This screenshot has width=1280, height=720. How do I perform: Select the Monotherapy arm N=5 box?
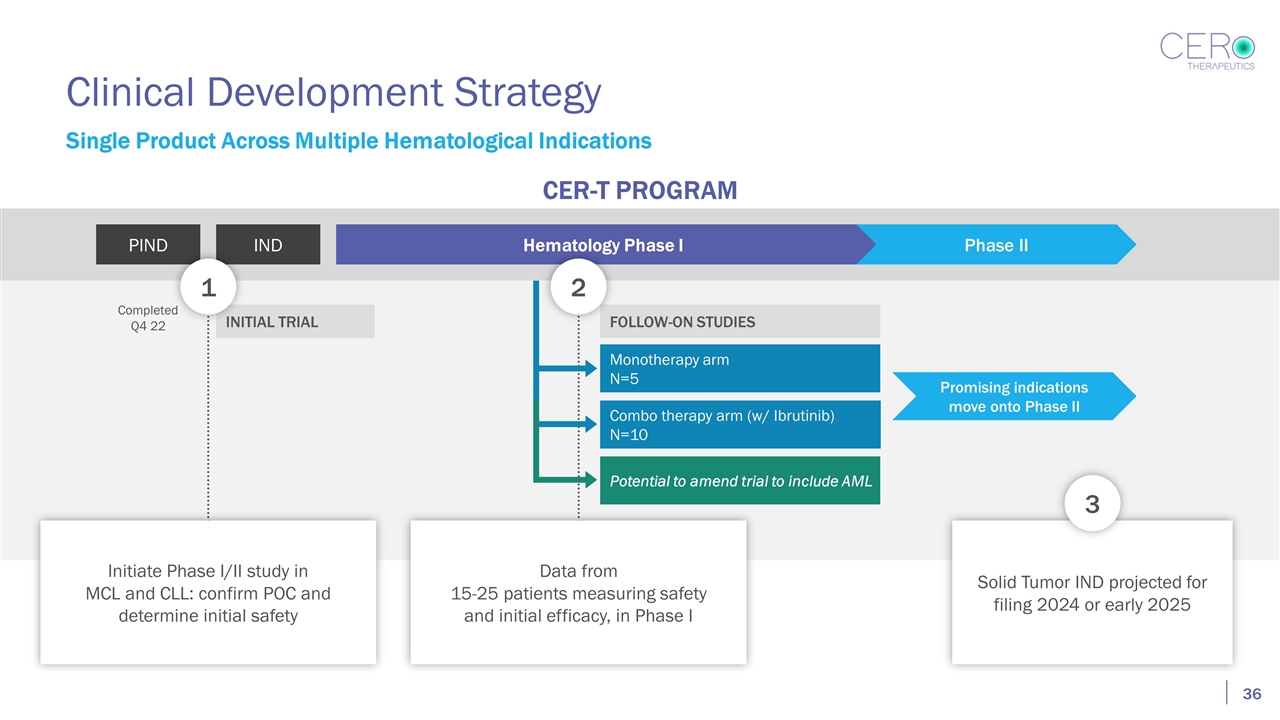(739, 369)
